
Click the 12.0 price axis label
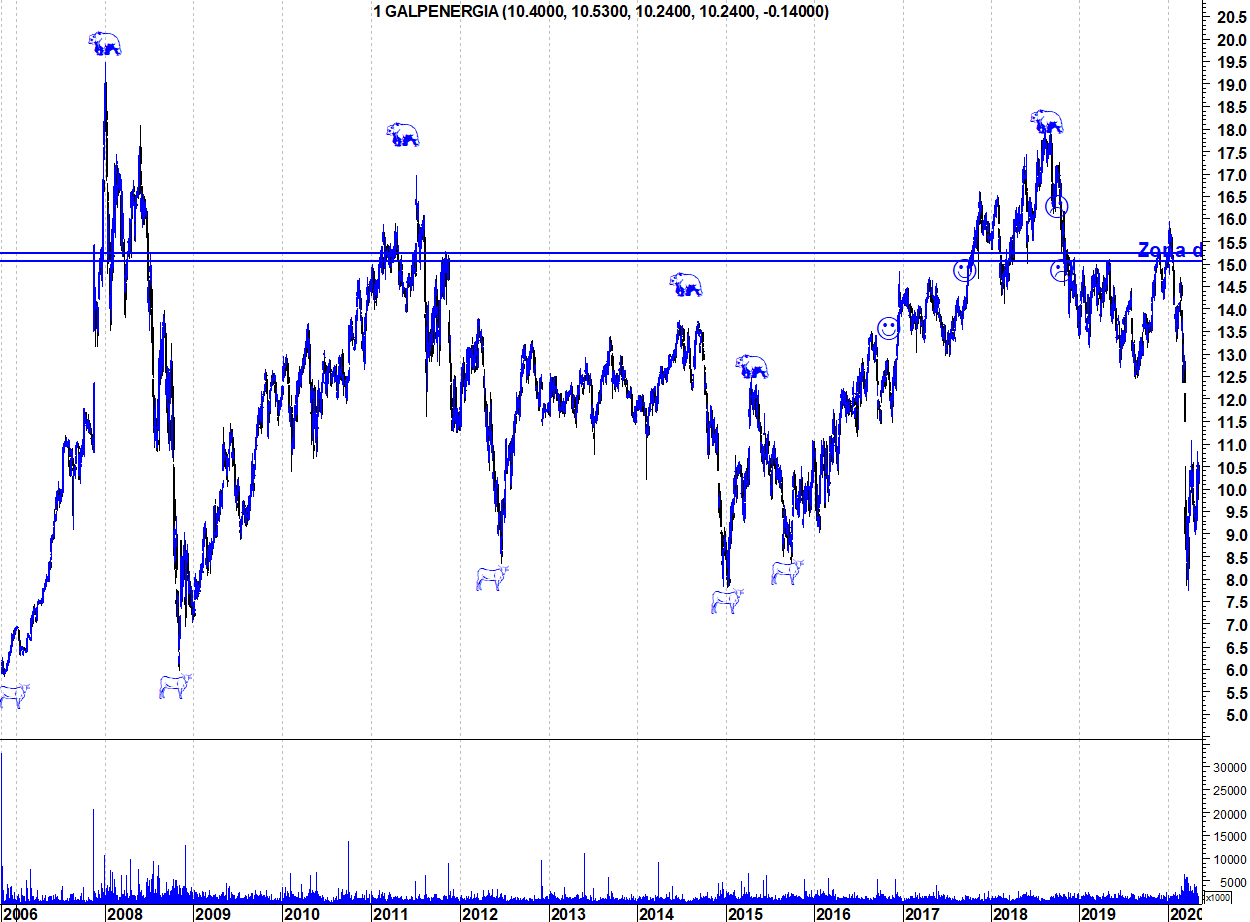click(x=1230, y=400)
